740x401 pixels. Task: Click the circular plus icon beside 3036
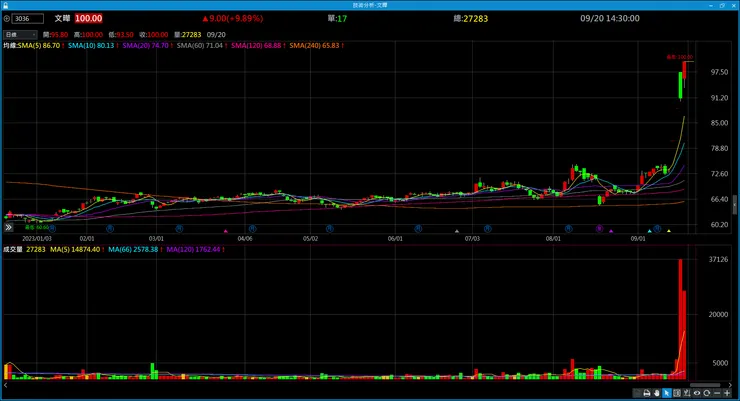[x=7, y=18]
